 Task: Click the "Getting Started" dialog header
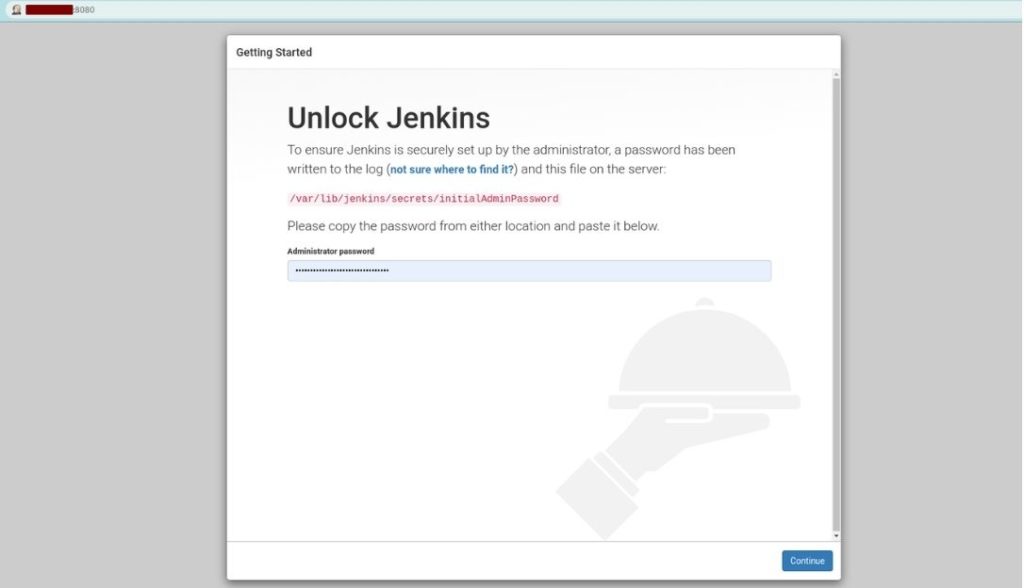point(271,52)
